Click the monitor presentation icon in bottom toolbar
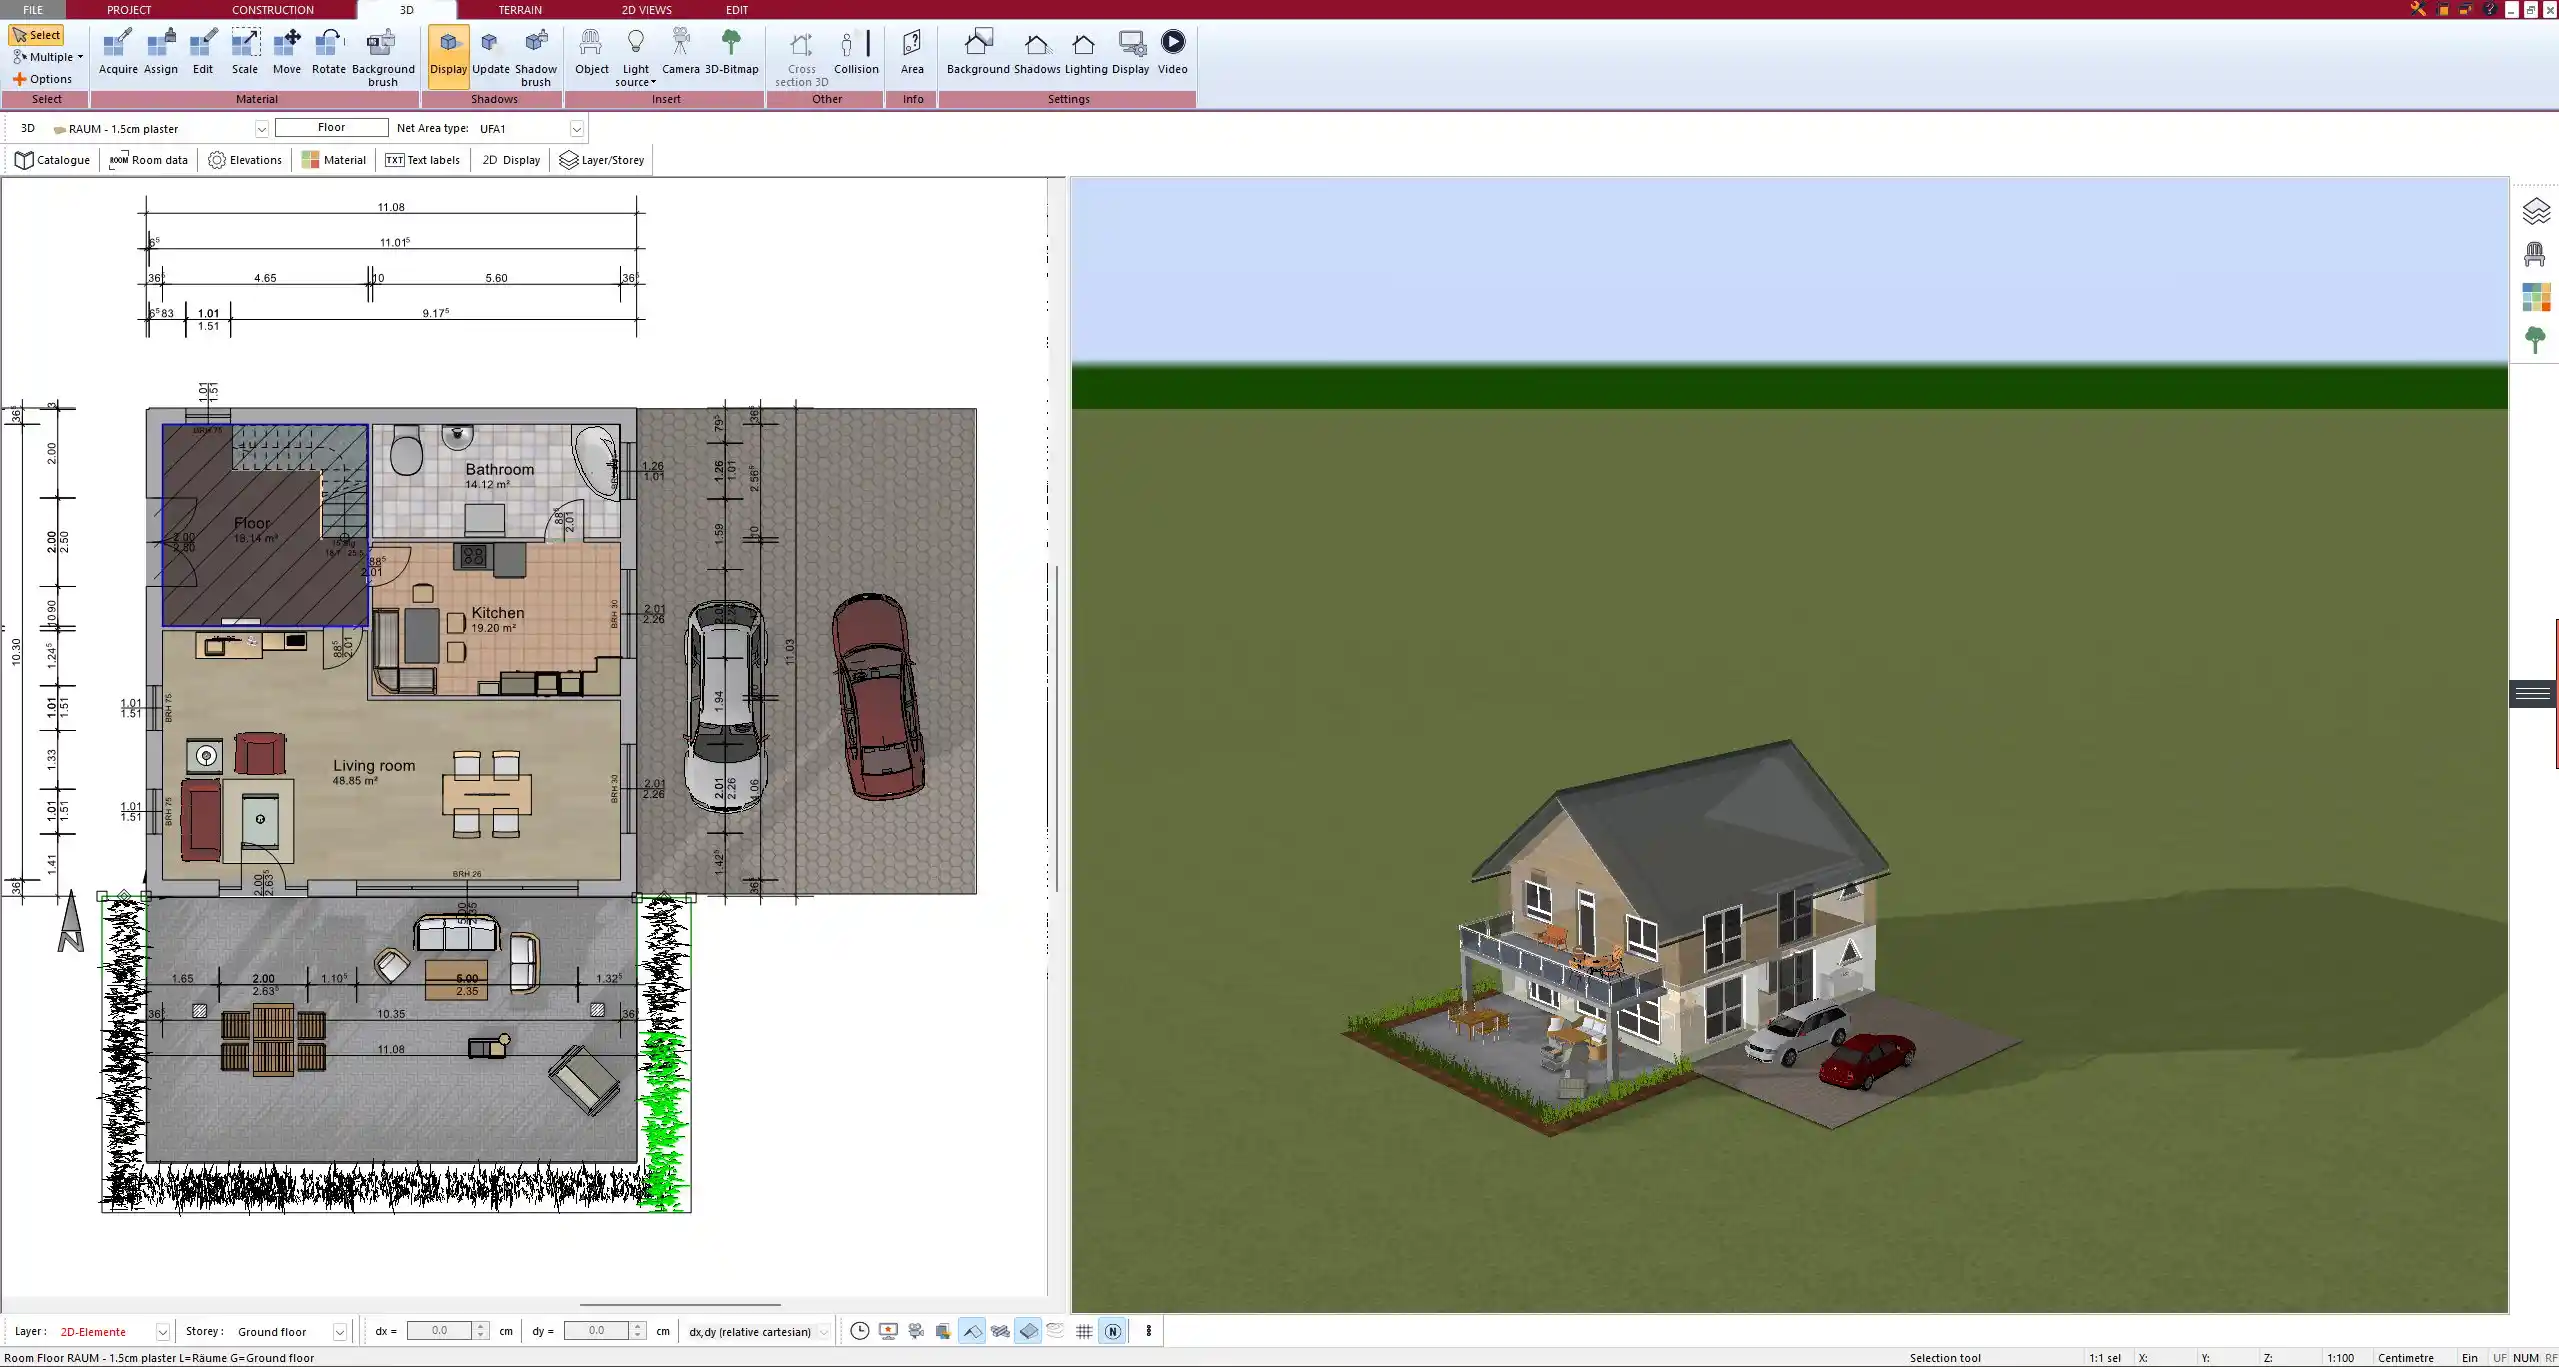2559x1367 pixels. click(888, 1331)
